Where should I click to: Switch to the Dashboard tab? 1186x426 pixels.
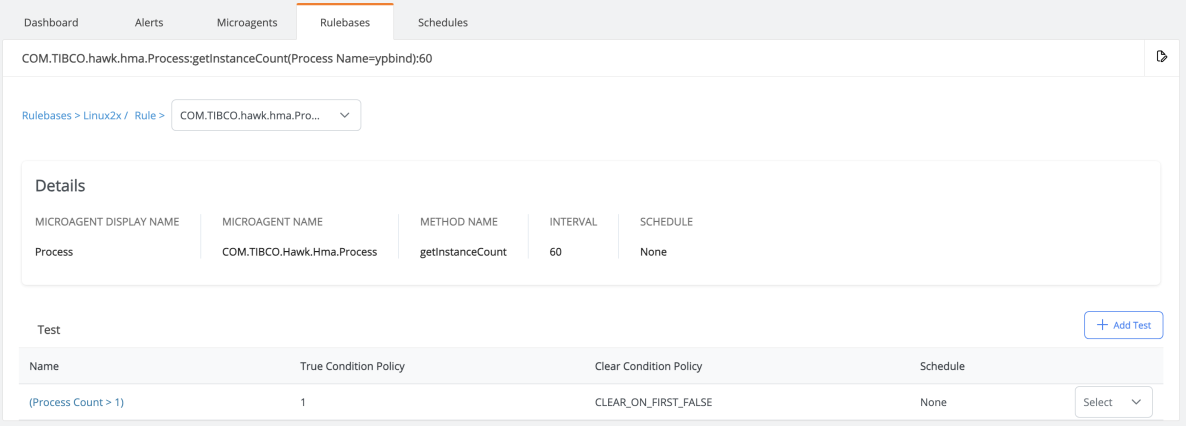pyautogui.click(x=51, y=22)
